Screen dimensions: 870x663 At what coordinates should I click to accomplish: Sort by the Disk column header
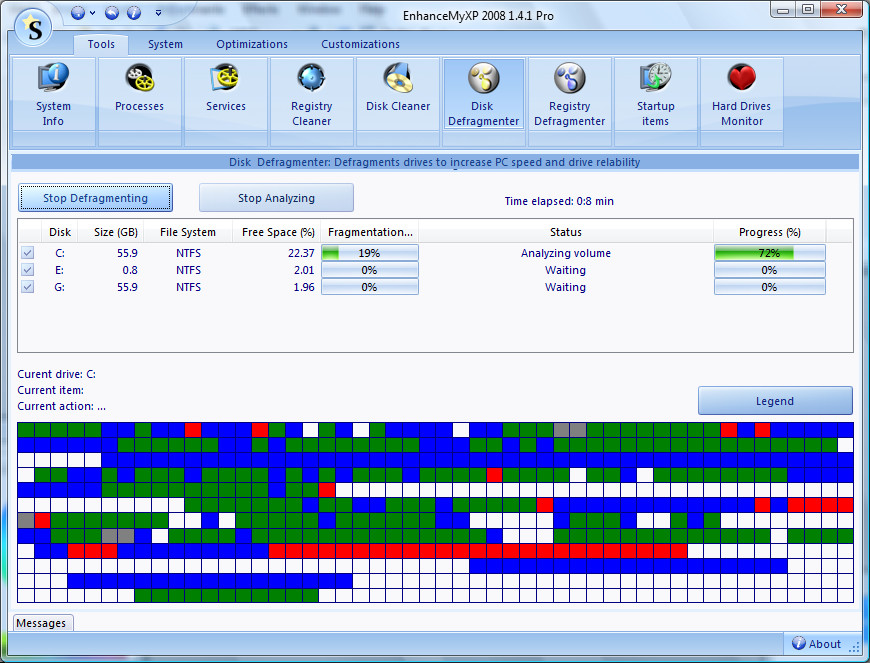pos(60,232)
